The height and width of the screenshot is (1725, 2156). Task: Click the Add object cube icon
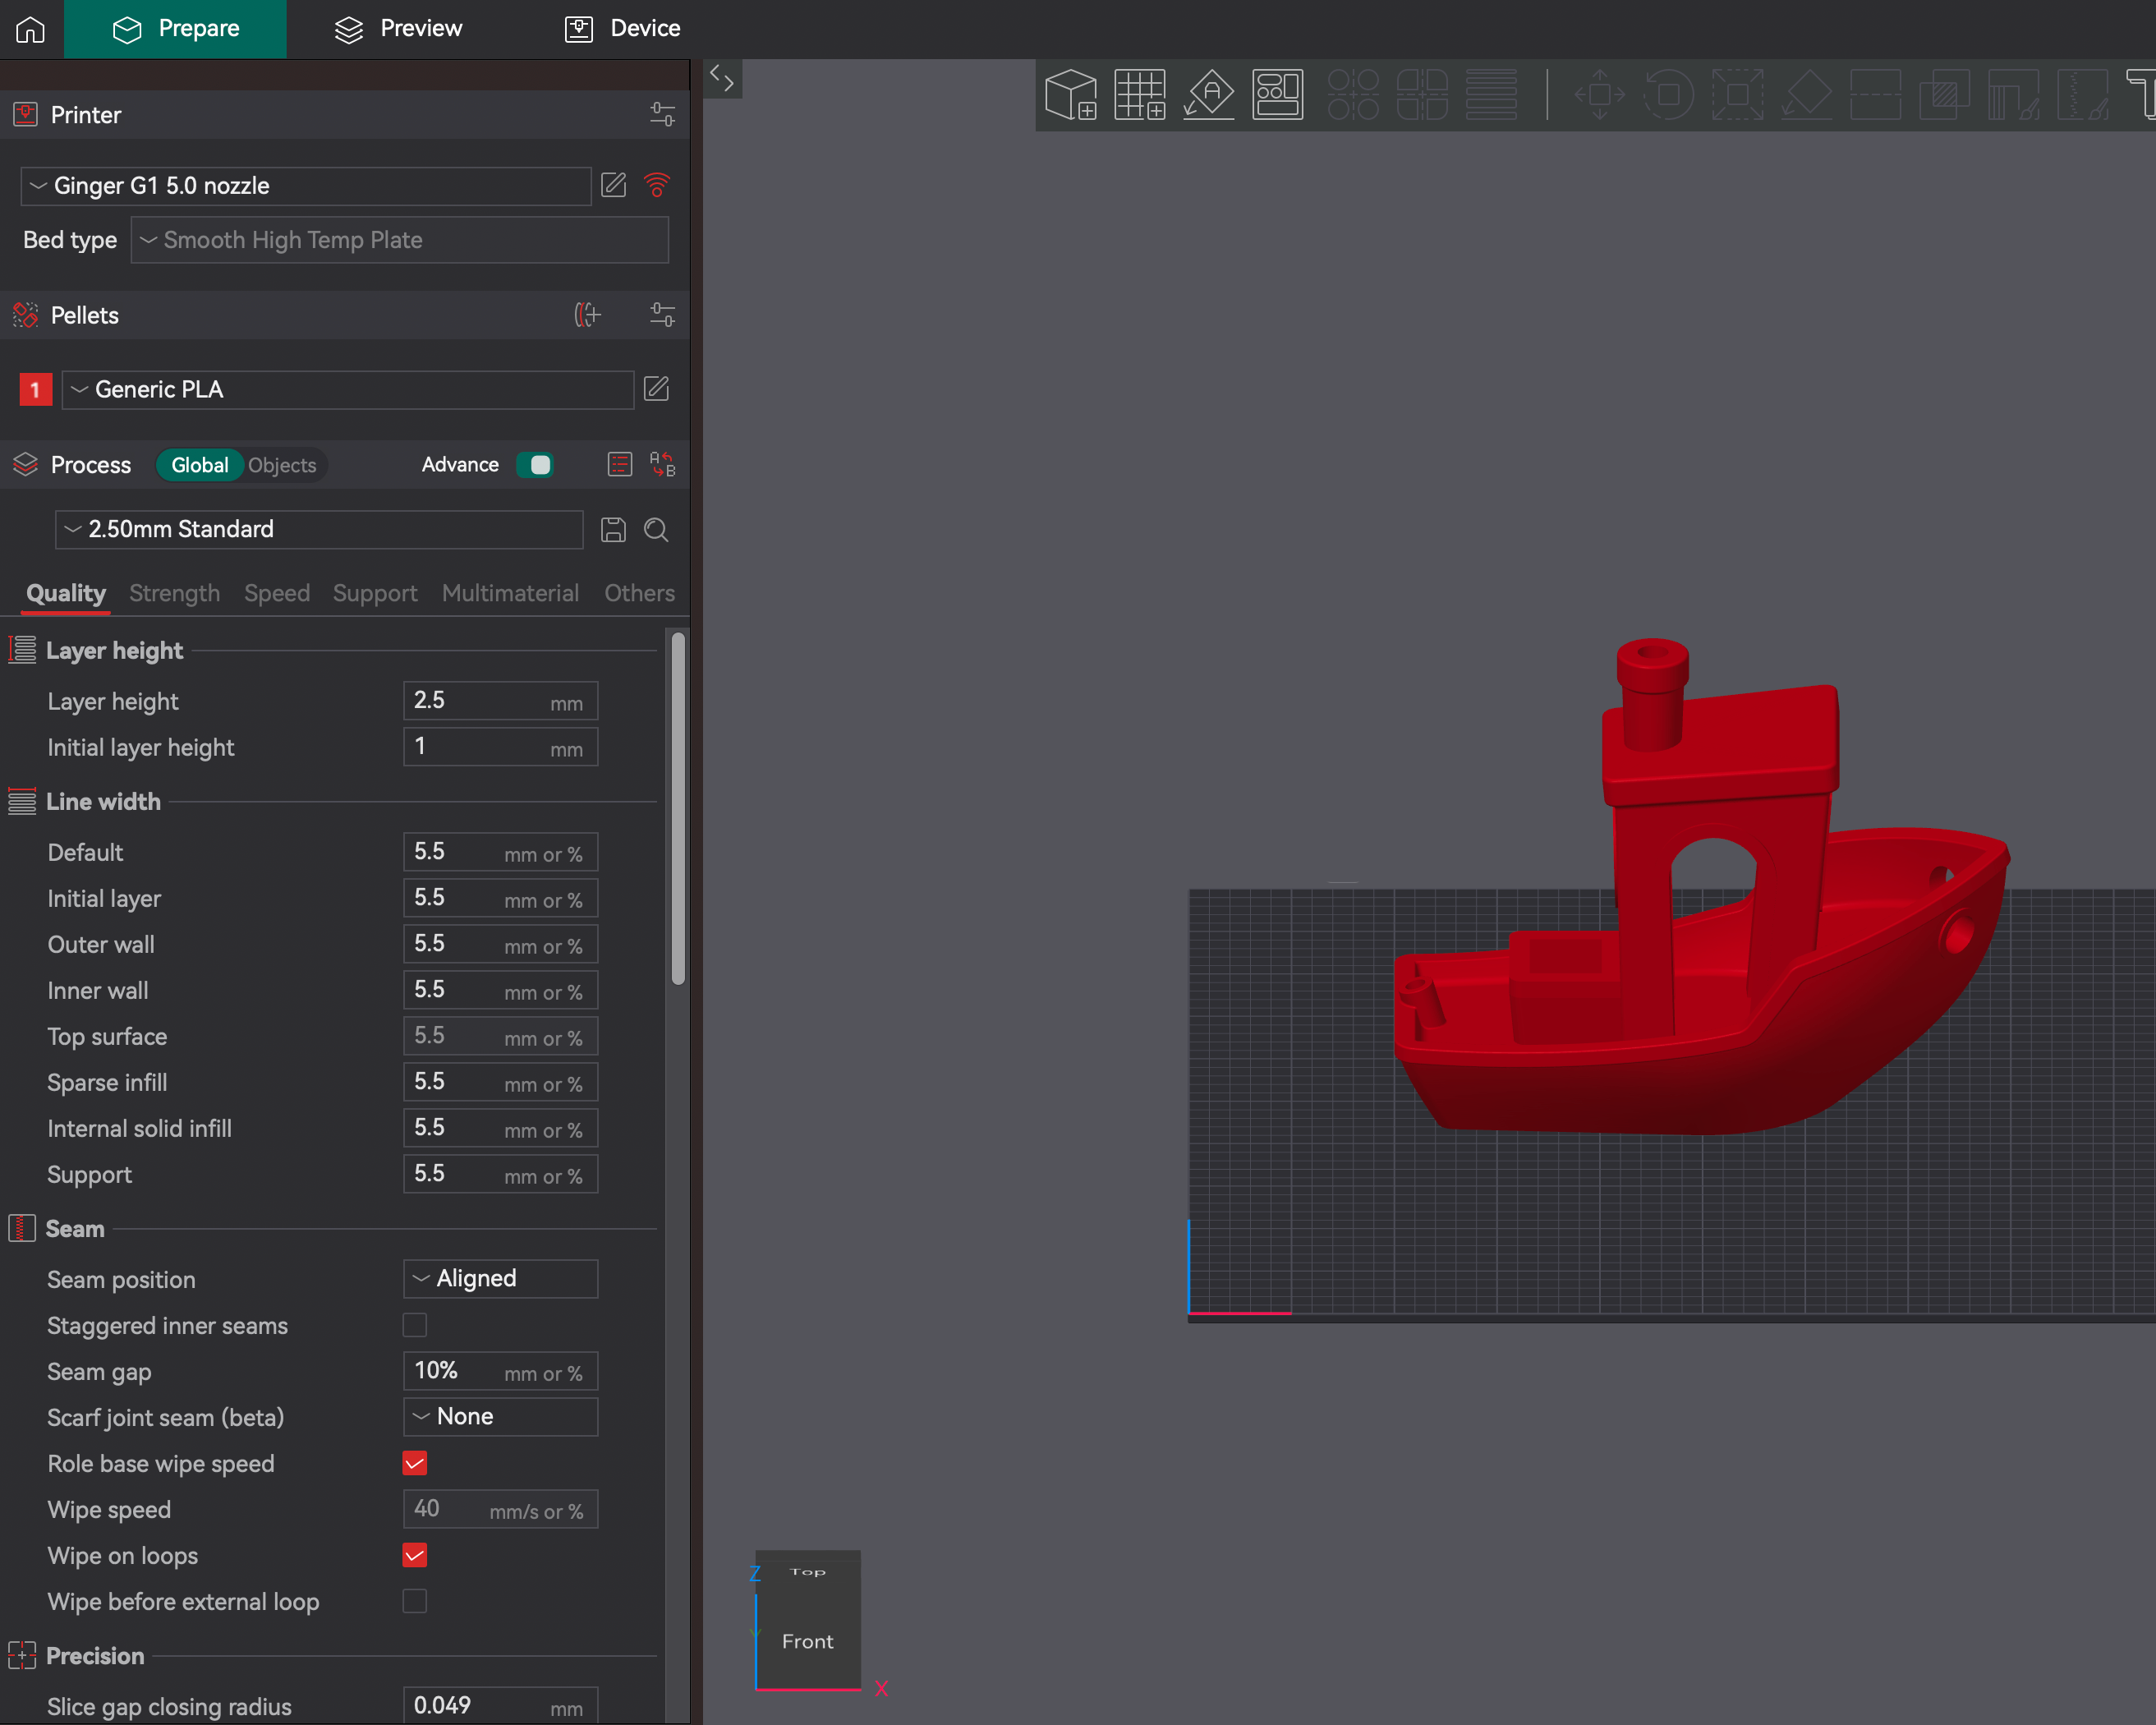coord(1070,95)
